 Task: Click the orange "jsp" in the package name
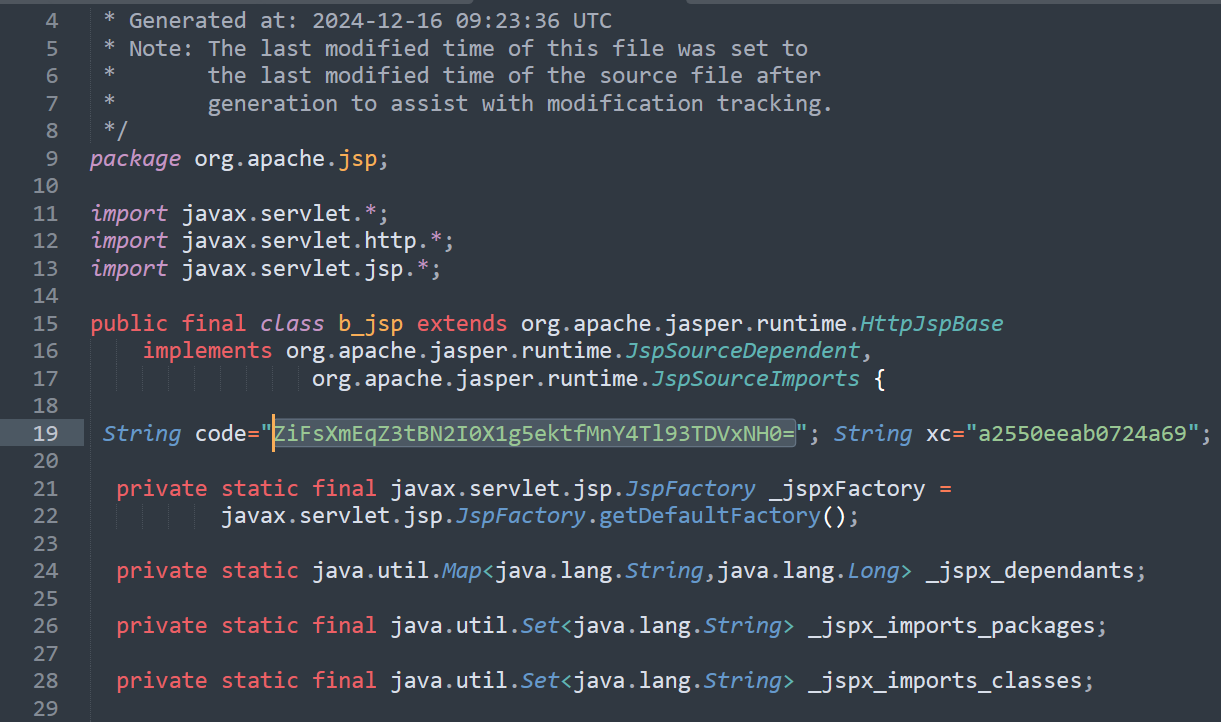click(x=357, y=159)
